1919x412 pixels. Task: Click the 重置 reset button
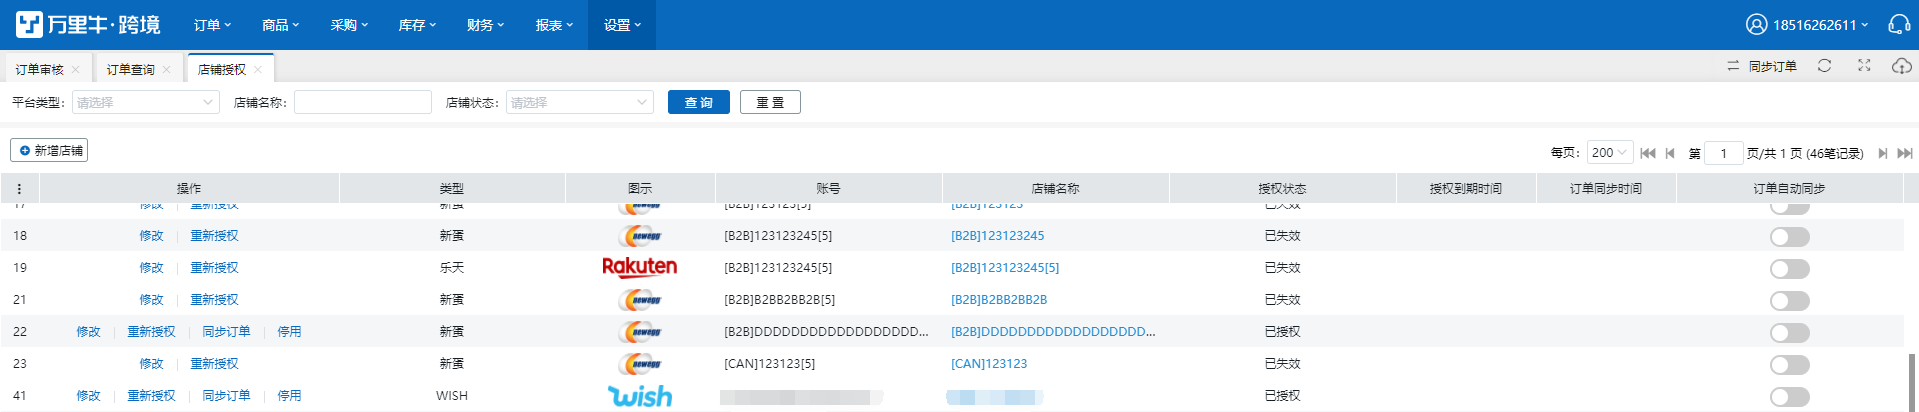(770, 102)
